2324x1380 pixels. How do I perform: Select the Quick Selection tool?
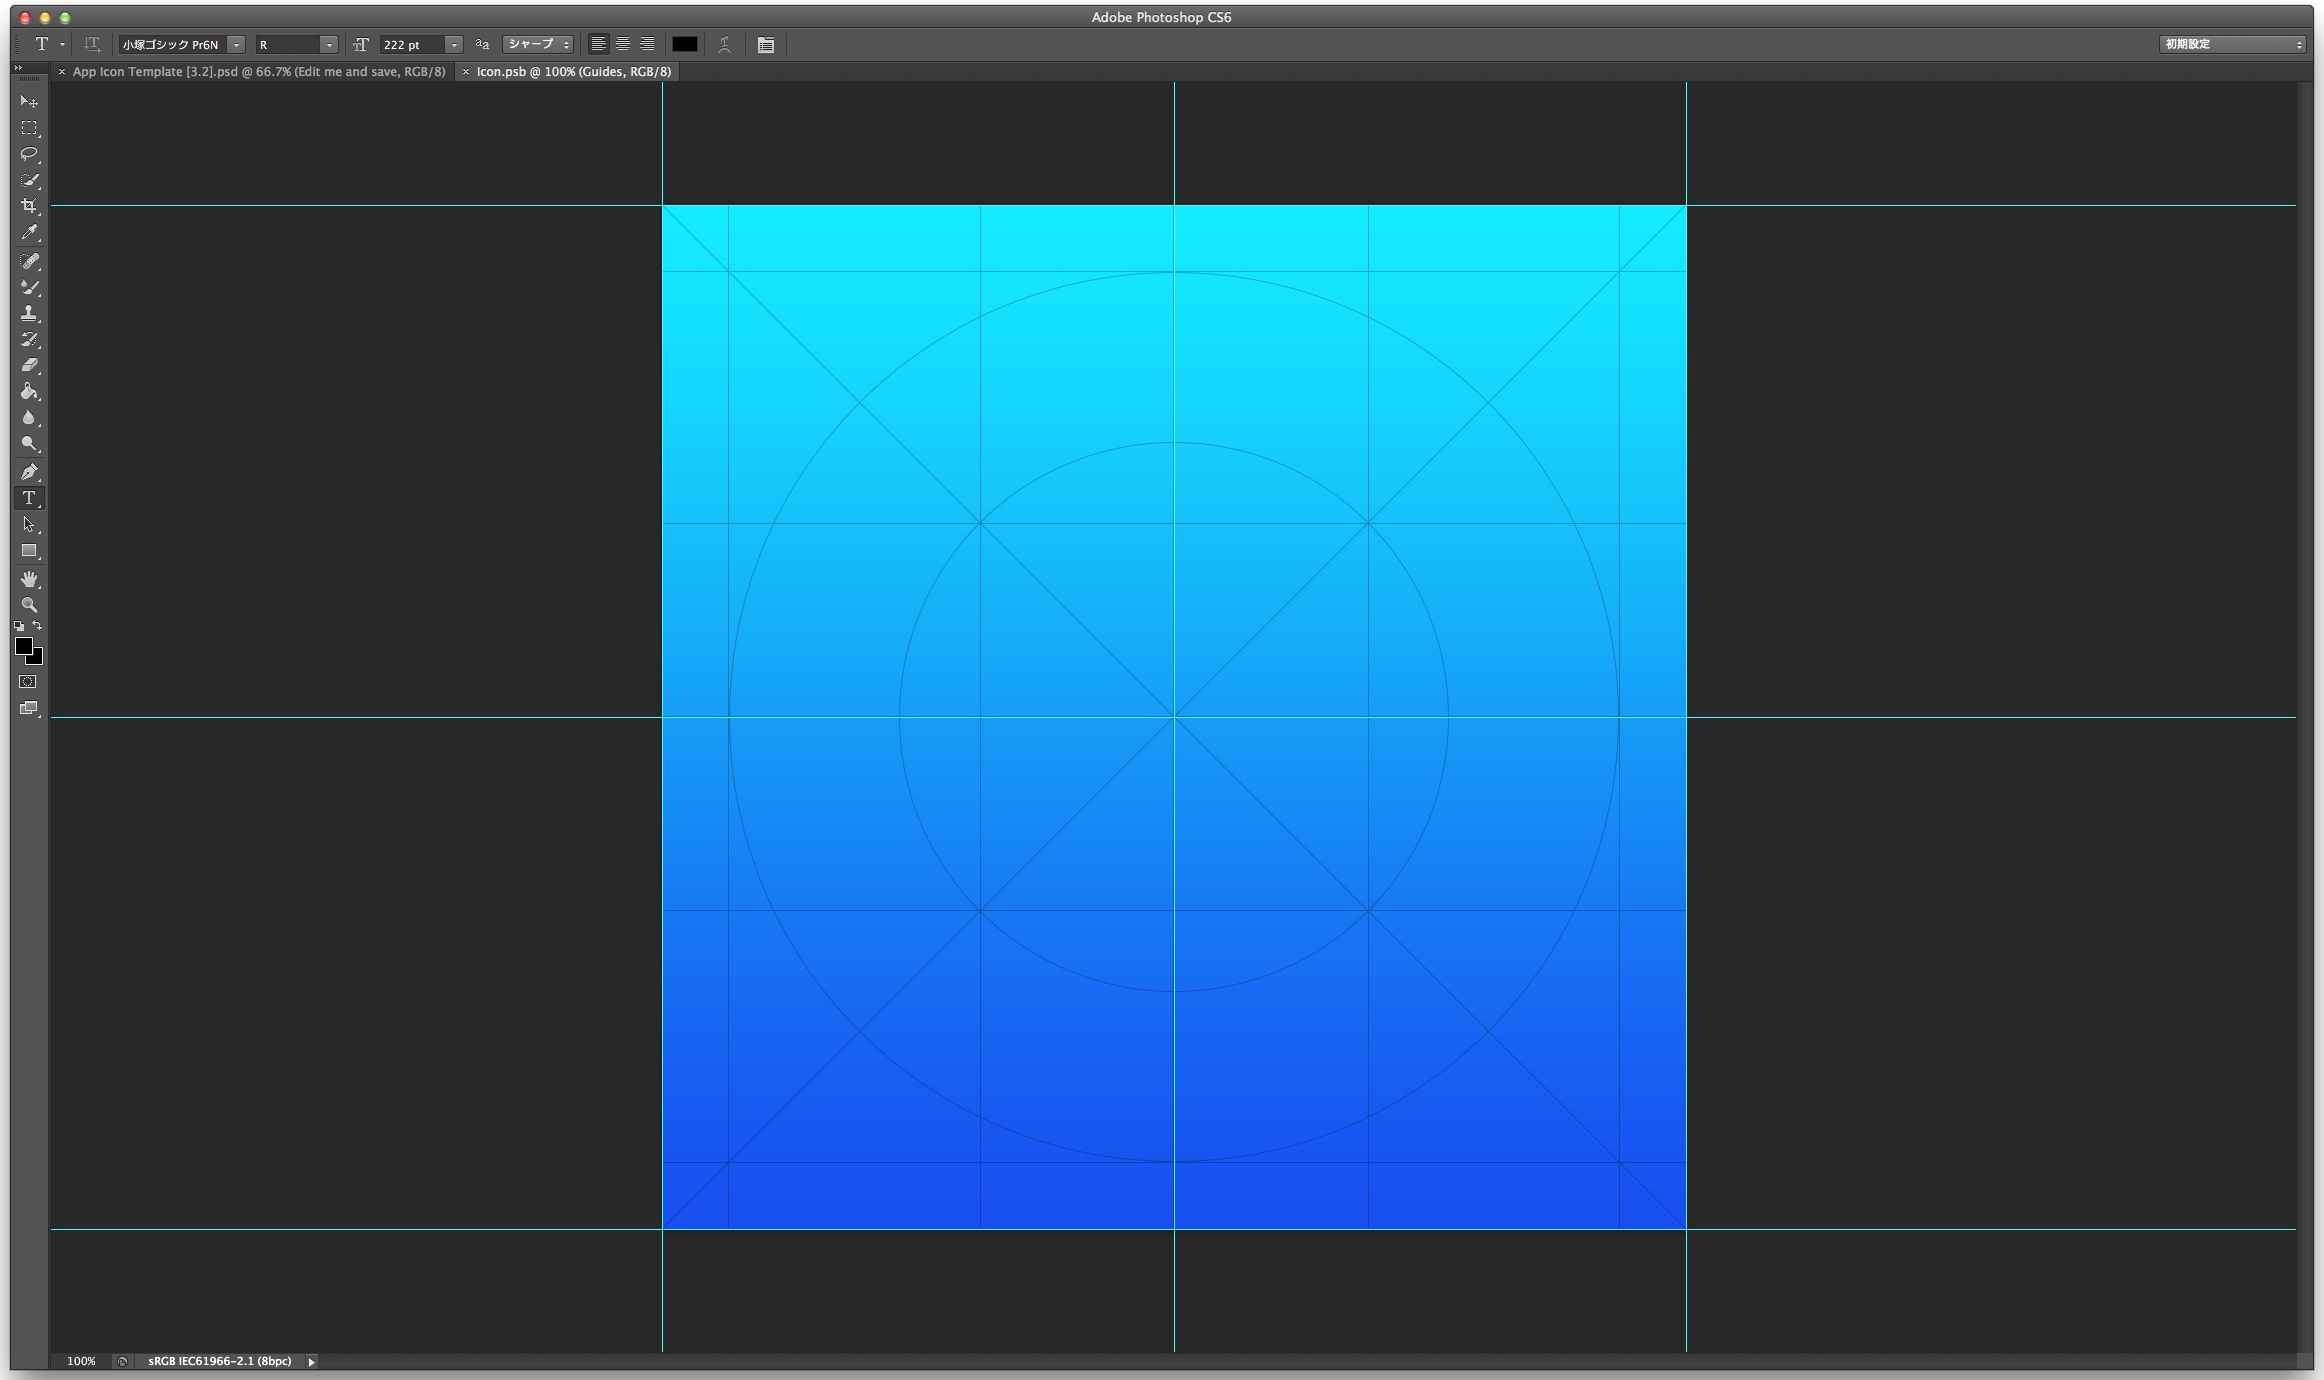point(29,180)
